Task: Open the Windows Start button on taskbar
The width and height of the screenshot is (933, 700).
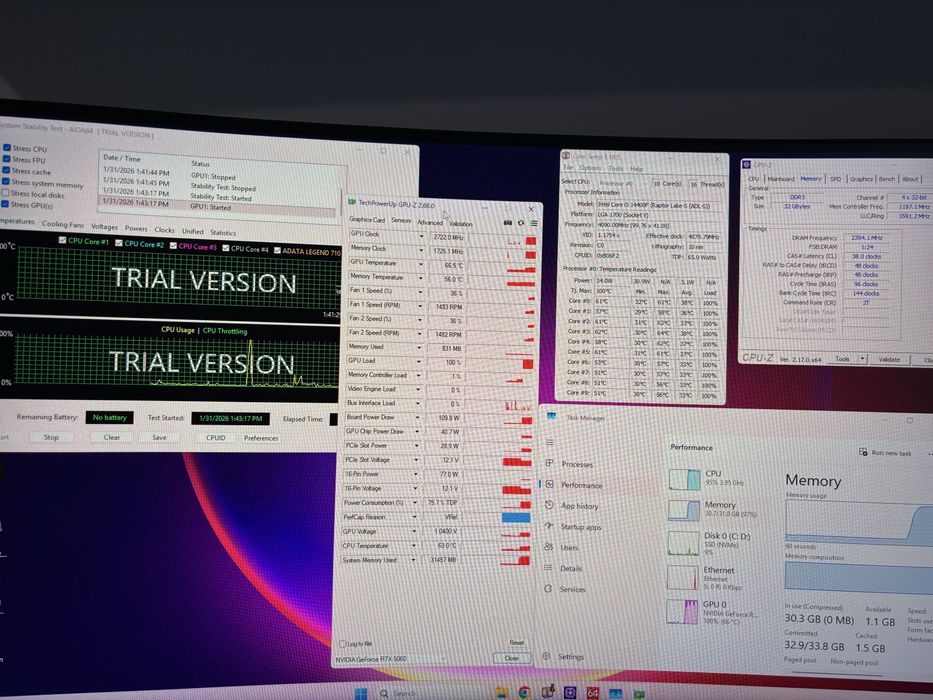Action: point(361,693)
